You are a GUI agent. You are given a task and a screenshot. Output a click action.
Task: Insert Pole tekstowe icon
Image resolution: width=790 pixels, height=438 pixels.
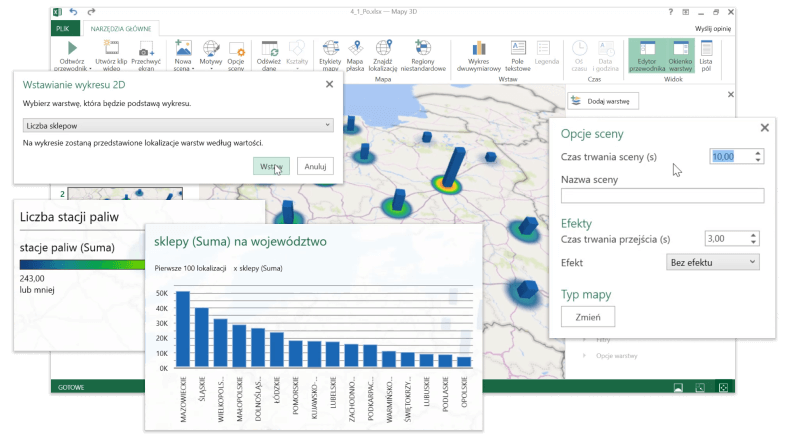point(518,48)
